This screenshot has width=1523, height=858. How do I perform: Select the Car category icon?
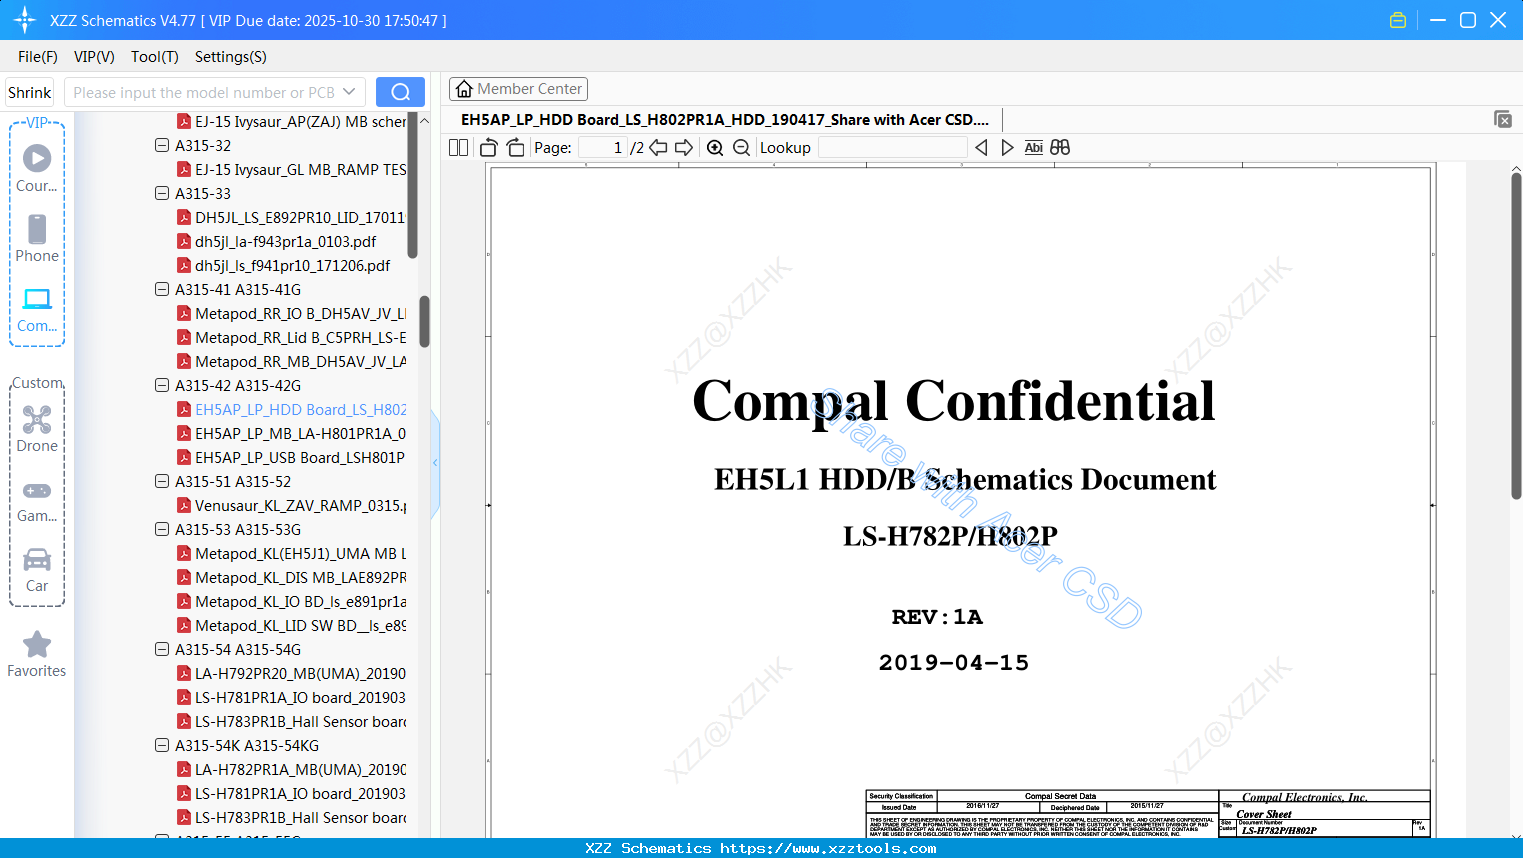[37, 559]
